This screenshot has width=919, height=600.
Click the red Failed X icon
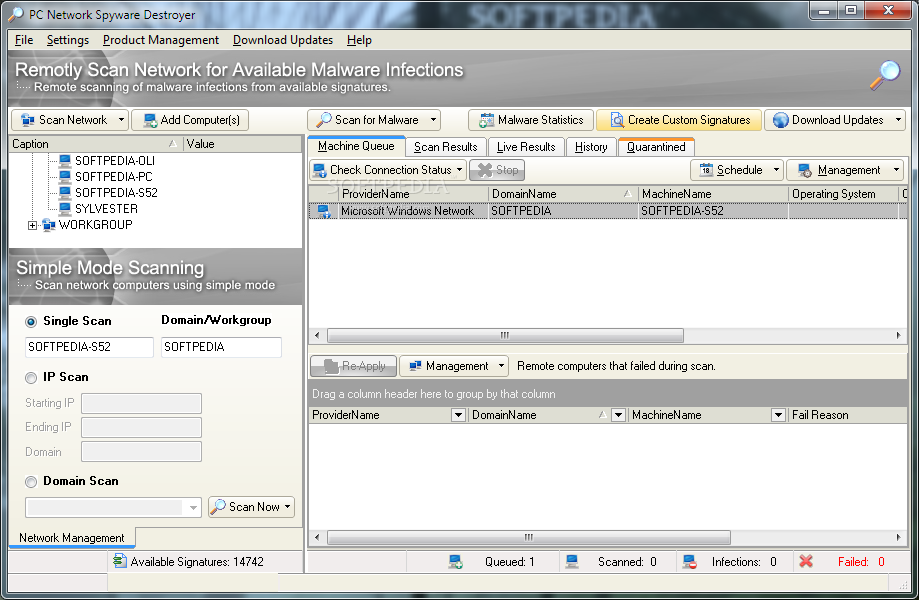[806, 561]
